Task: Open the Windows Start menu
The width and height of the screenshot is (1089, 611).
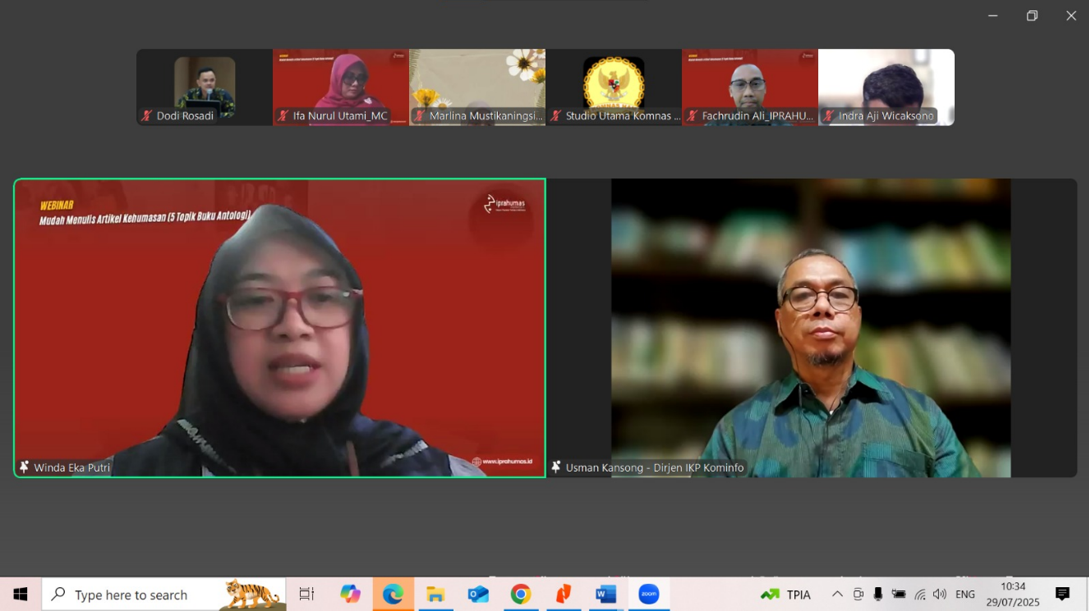Action: pyautogui.click(x=20, y=594)
